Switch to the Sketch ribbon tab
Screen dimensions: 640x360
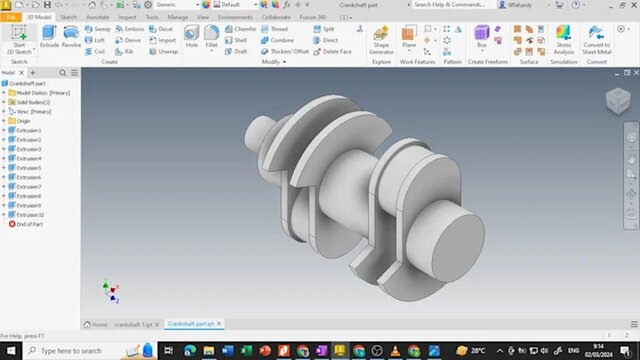pyautogui.click(x=68, y=17)
